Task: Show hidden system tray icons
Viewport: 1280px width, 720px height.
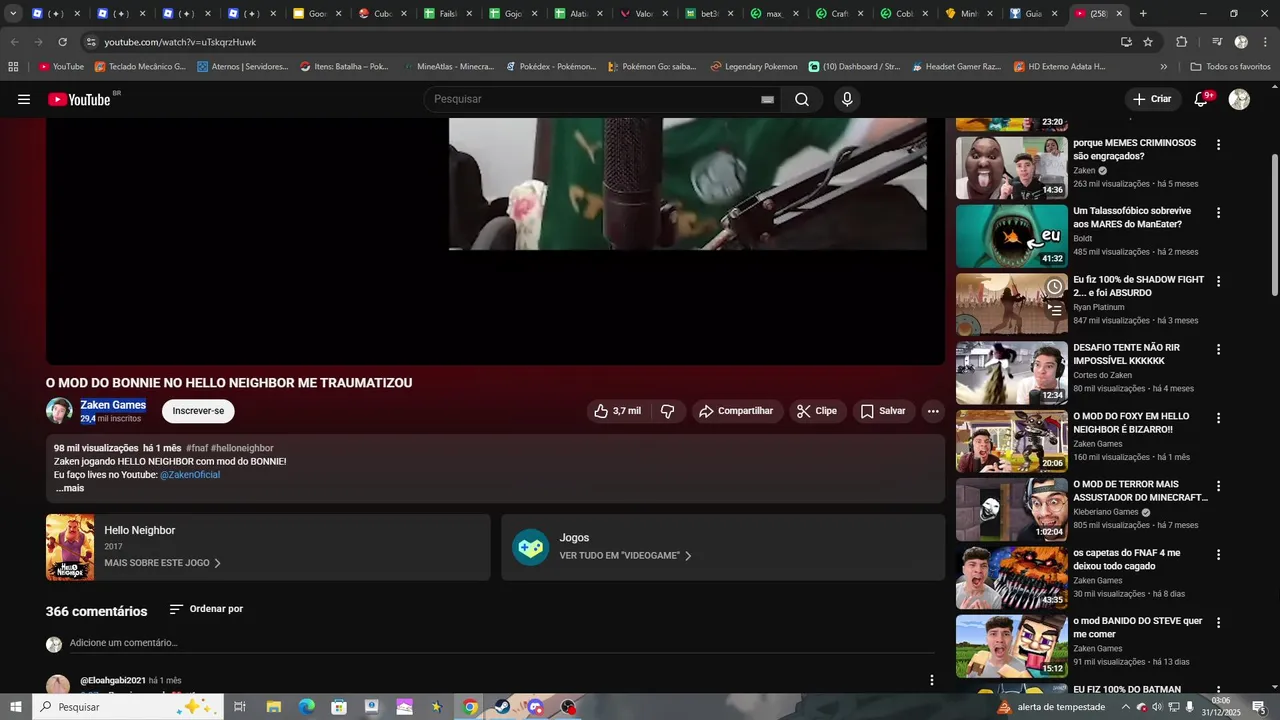Action: click(x=1126, y=707)
